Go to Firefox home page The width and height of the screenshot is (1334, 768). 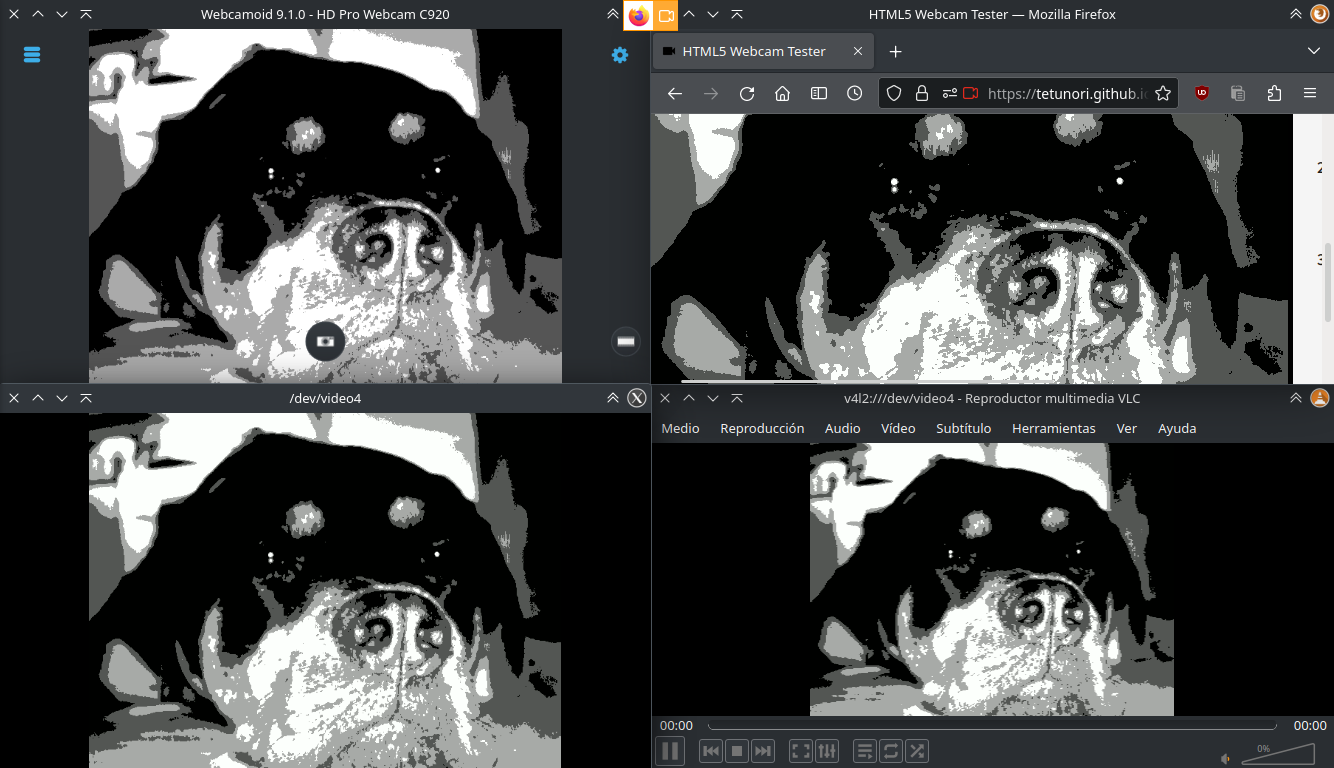coord(783,93)
